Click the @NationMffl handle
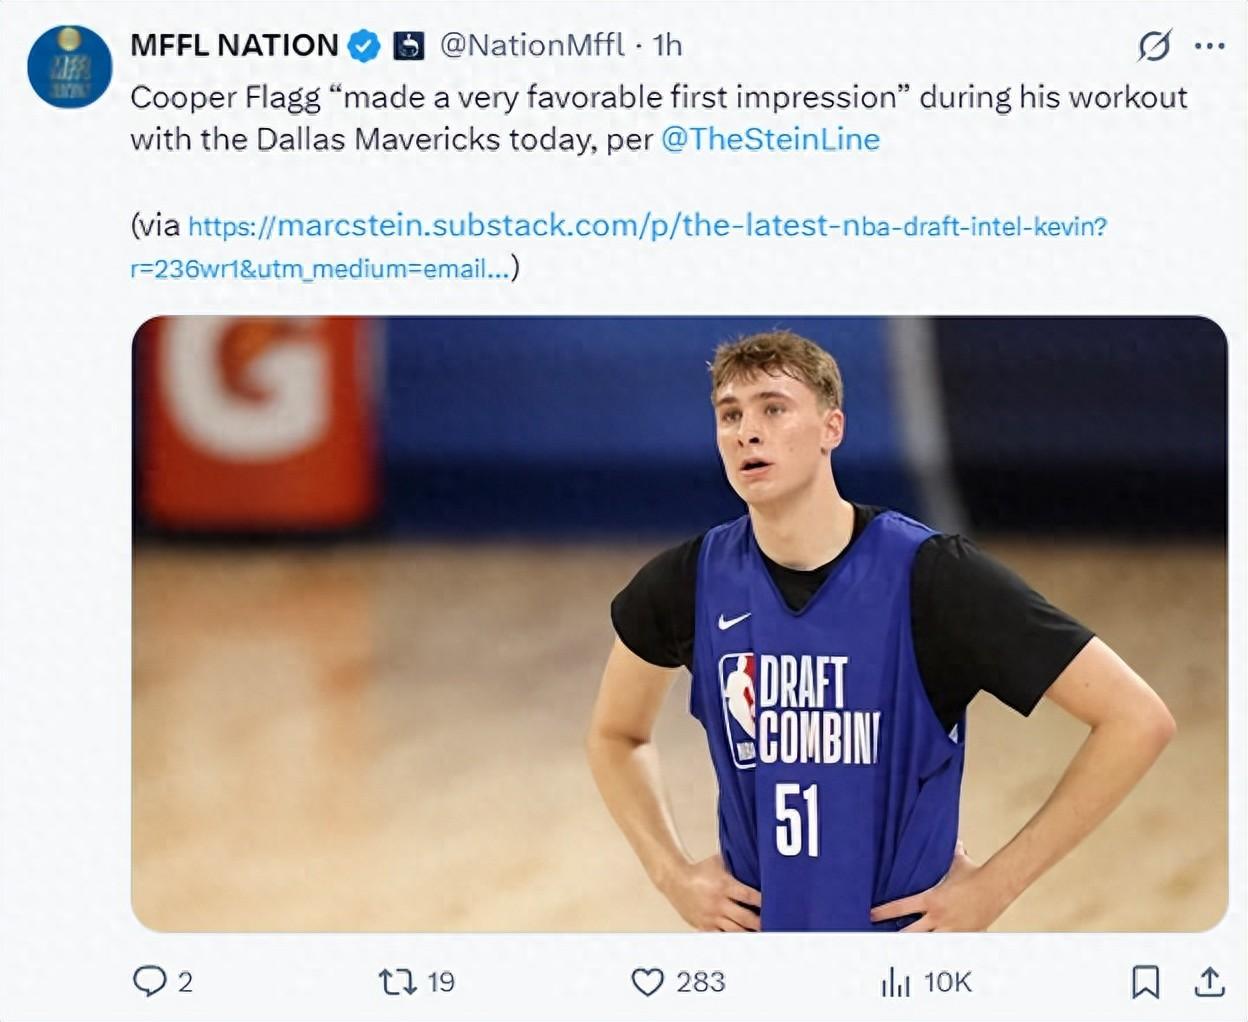Screen dimensions: 1248x1022 (x=532, y=45)
